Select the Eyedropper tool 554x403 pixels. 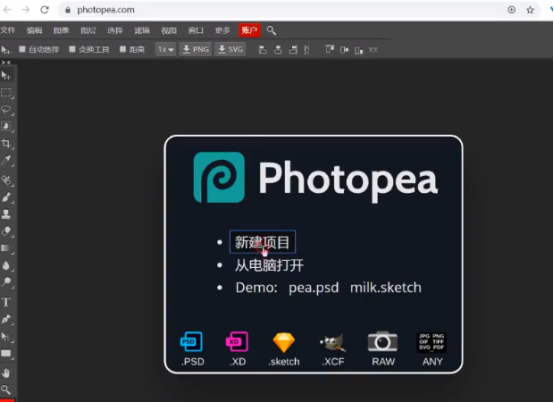tap(6, 160)
